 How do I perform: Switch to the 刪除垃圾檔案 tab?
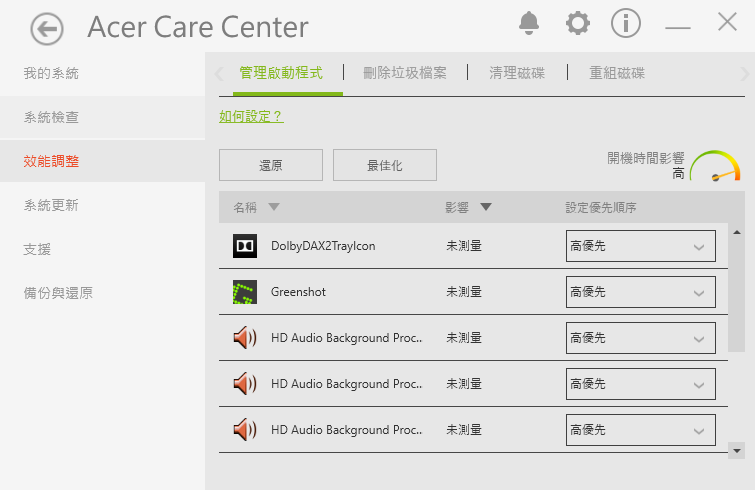pos(405,73)
